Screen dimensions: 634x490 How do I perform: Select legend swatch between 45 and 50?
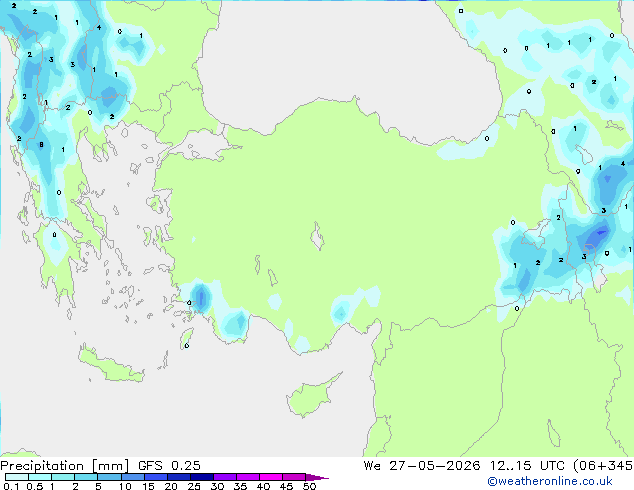point(294,477)
